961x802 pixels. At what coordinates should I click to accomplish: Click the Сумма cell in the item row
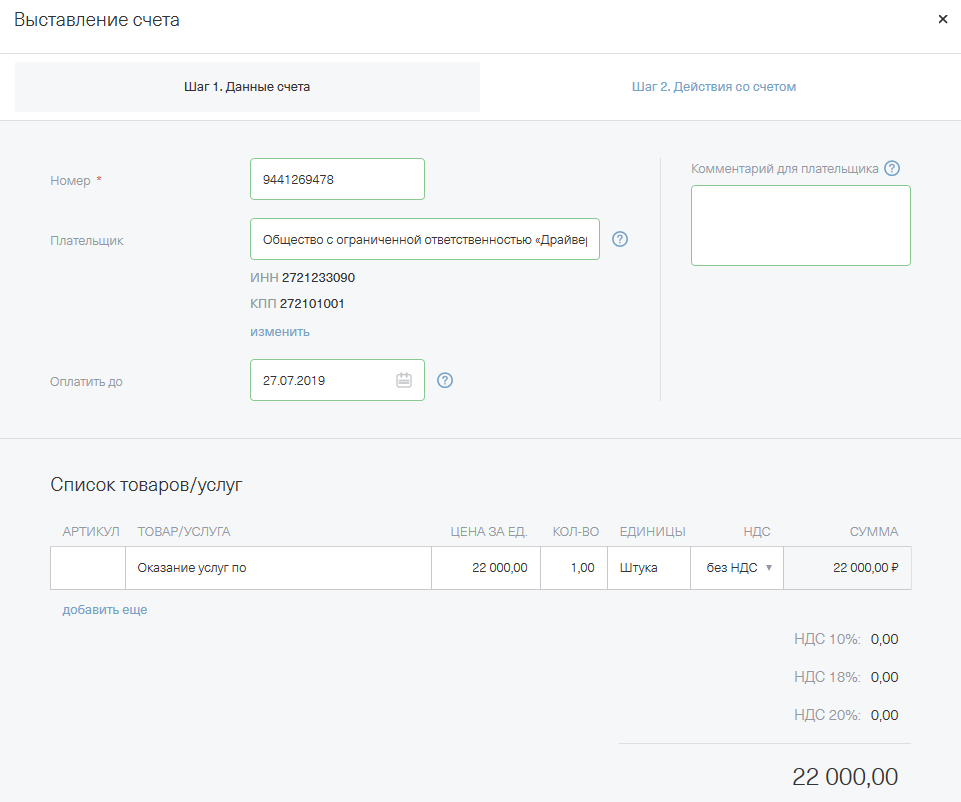[x=847, y=568]
